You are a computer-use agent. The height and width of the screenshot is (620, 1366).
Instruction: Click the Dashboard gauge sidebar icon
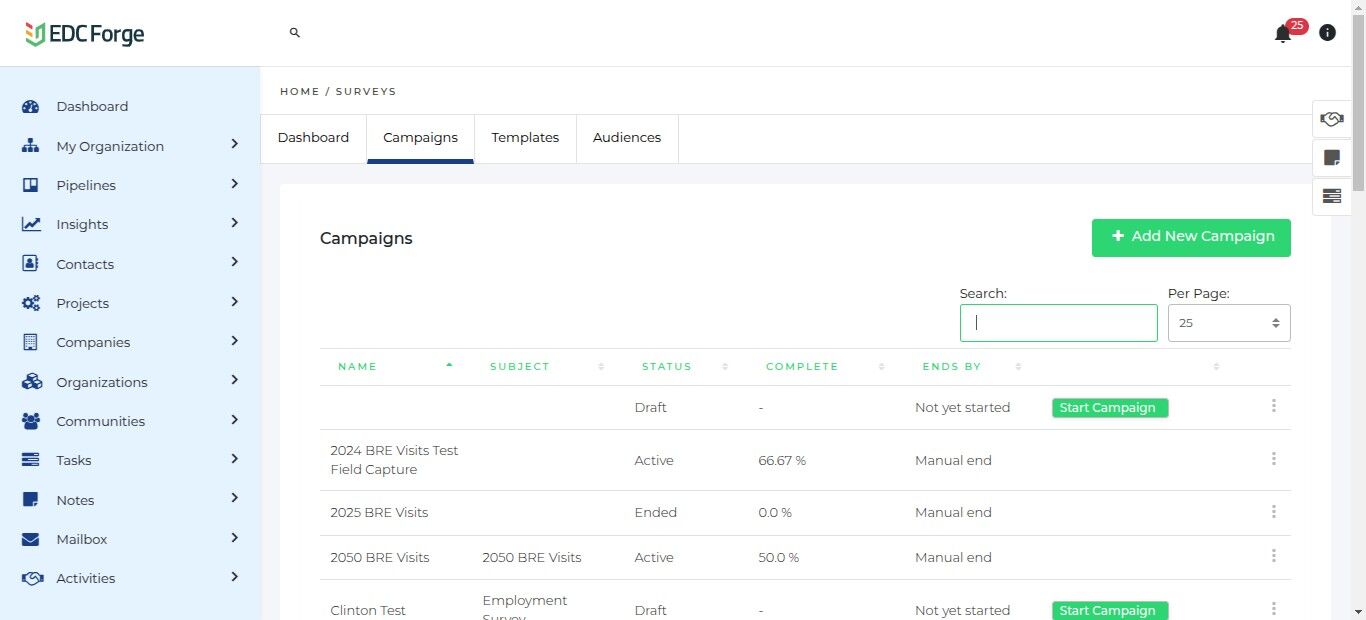click(x=31, y=107)
